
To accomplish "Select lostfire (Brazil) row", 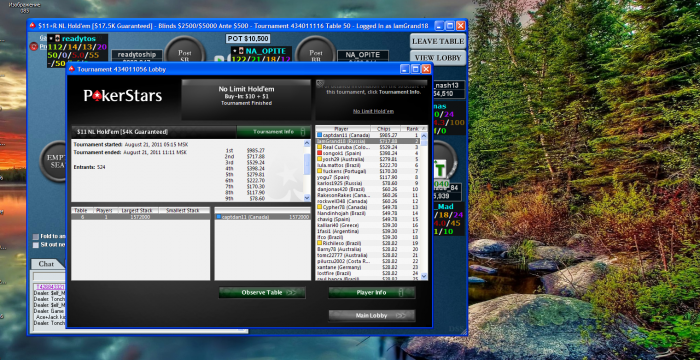I will pos(368,273).
